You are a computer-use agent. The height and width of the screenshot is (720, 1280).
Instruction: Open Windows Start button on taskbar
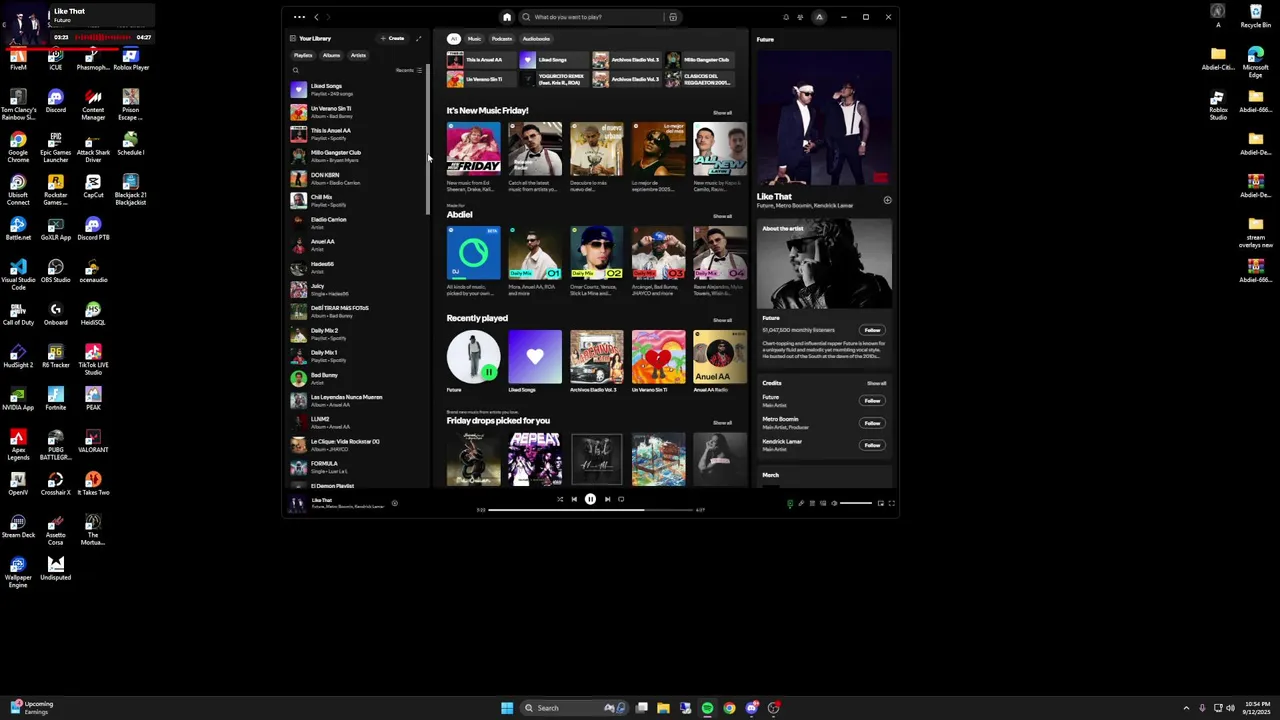(507, 708)
